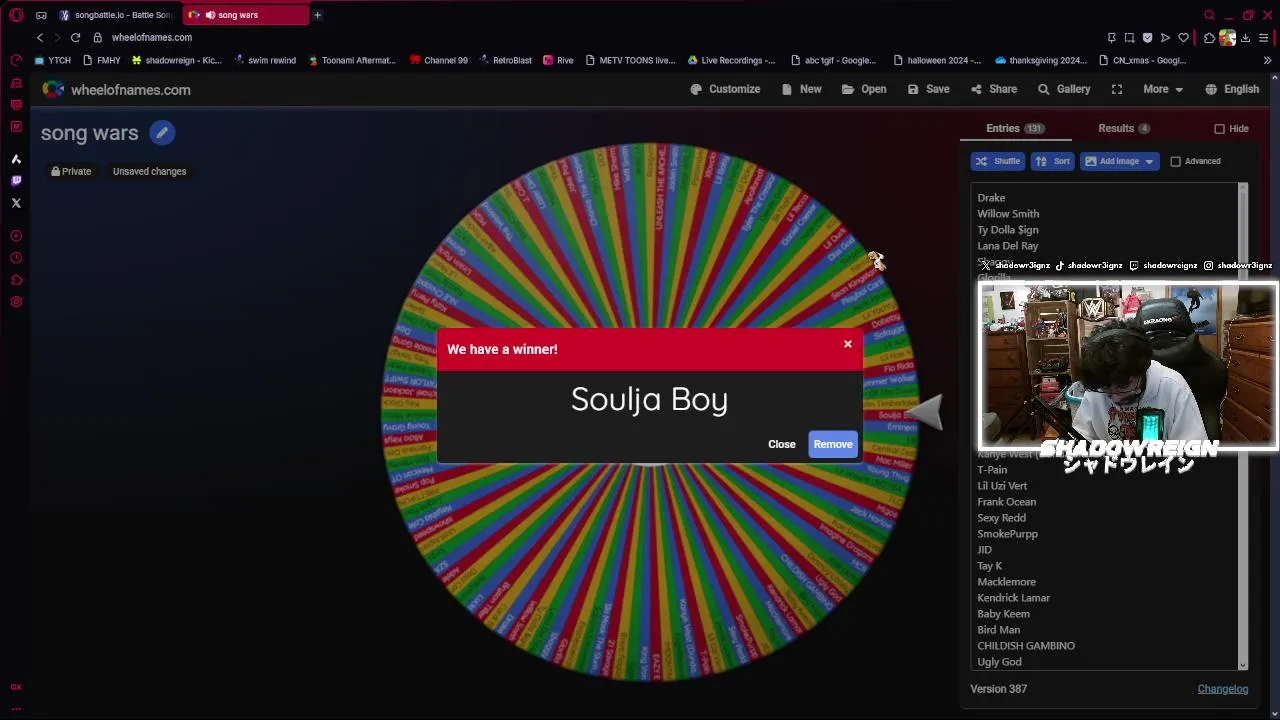
Task: Open Twitch in the Opera sidebar
Action: click(x=16, y=181)
